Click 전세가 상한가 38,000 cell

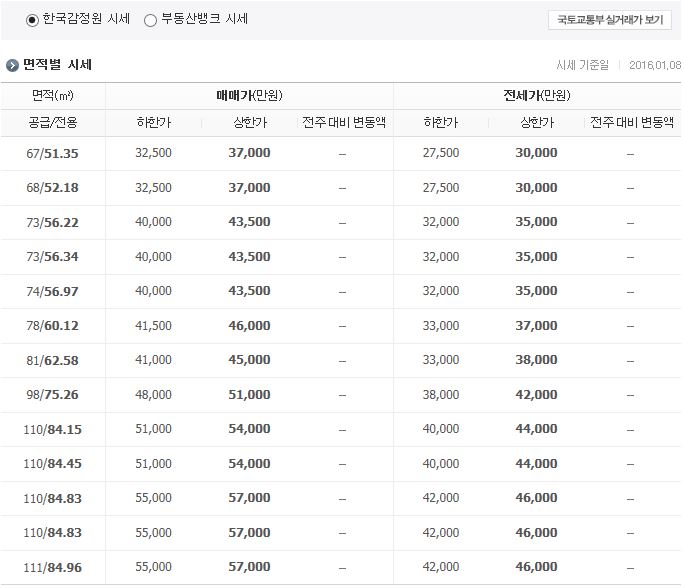coord(536,360)
